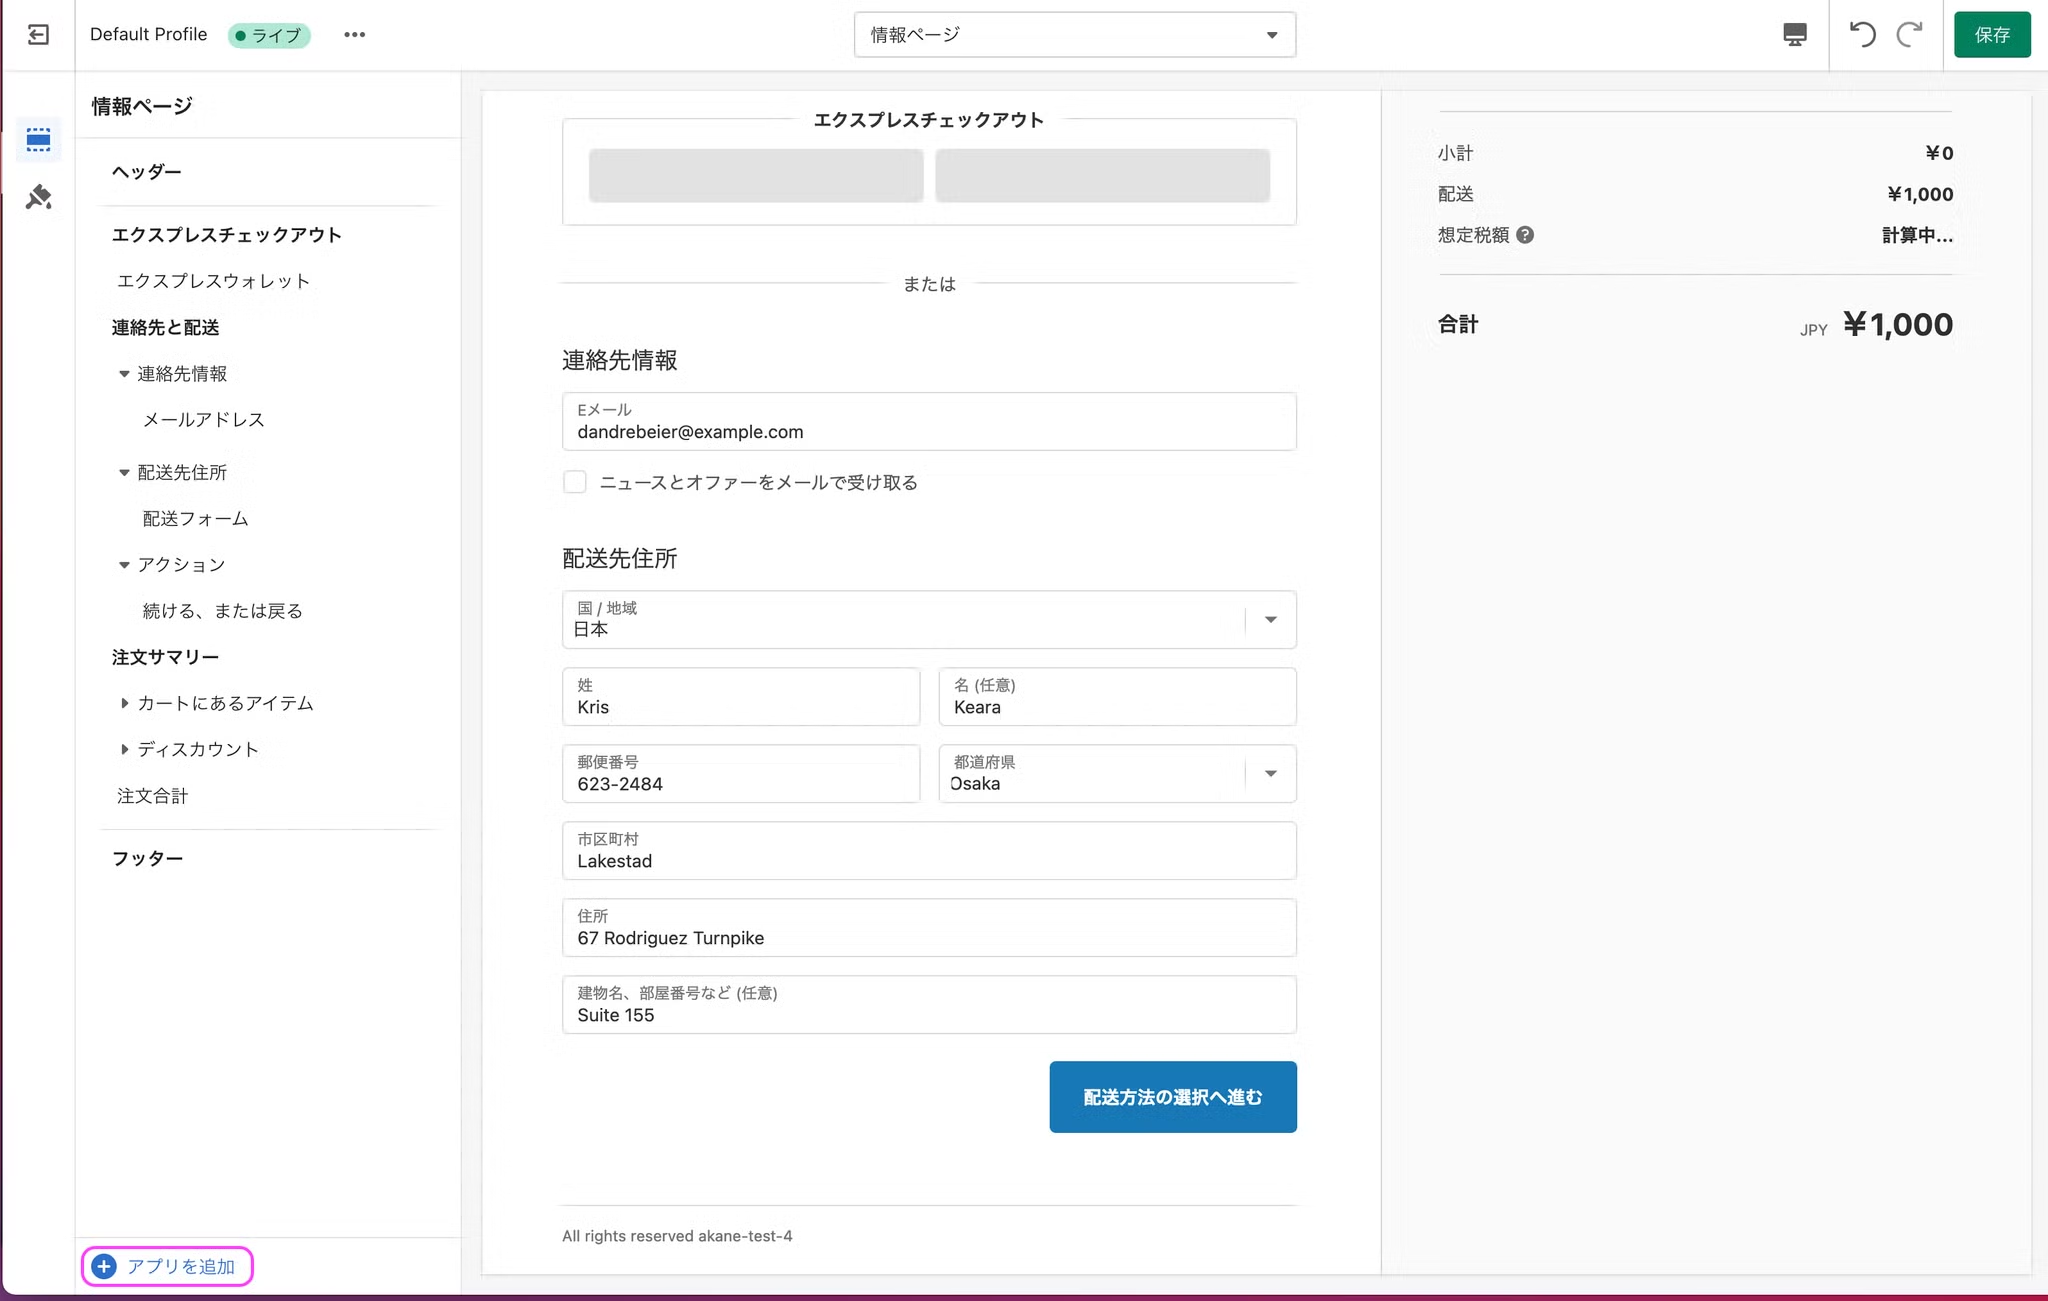This screenshot has height=1301, width=2048.
Task: Open the three-dot more actions menu
Action: pyautogui.click(x=354, y=35)
